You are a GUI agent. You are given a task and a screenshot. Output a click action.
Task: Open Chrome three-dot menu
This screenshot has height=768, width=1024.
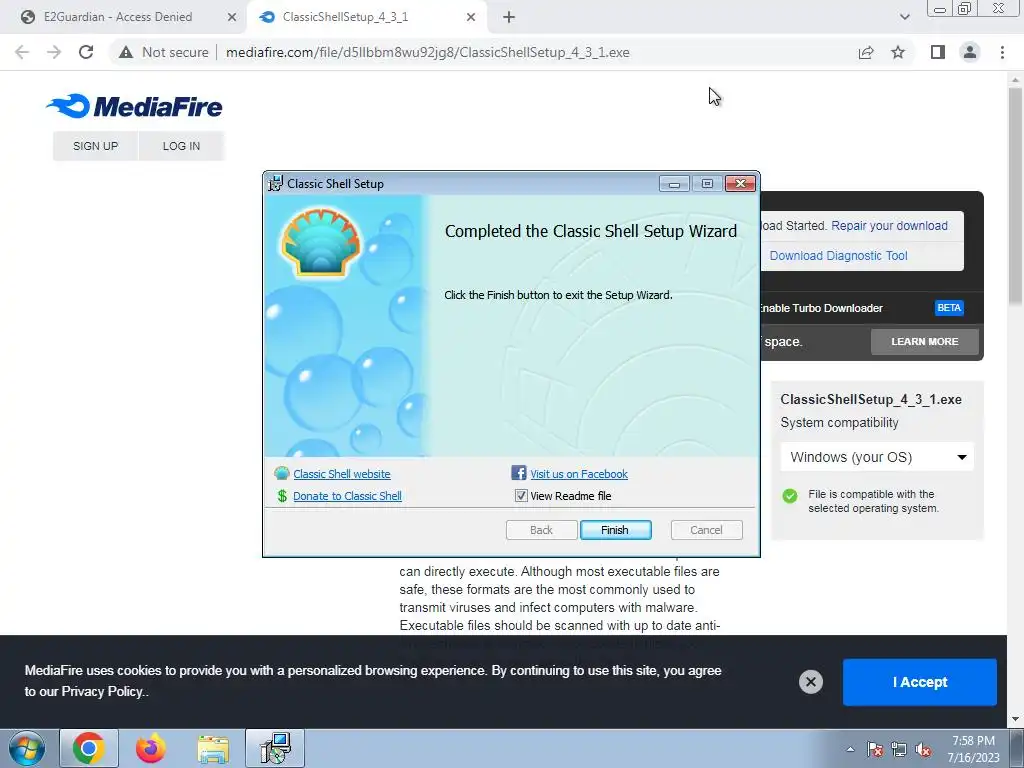coord(1002,52)
